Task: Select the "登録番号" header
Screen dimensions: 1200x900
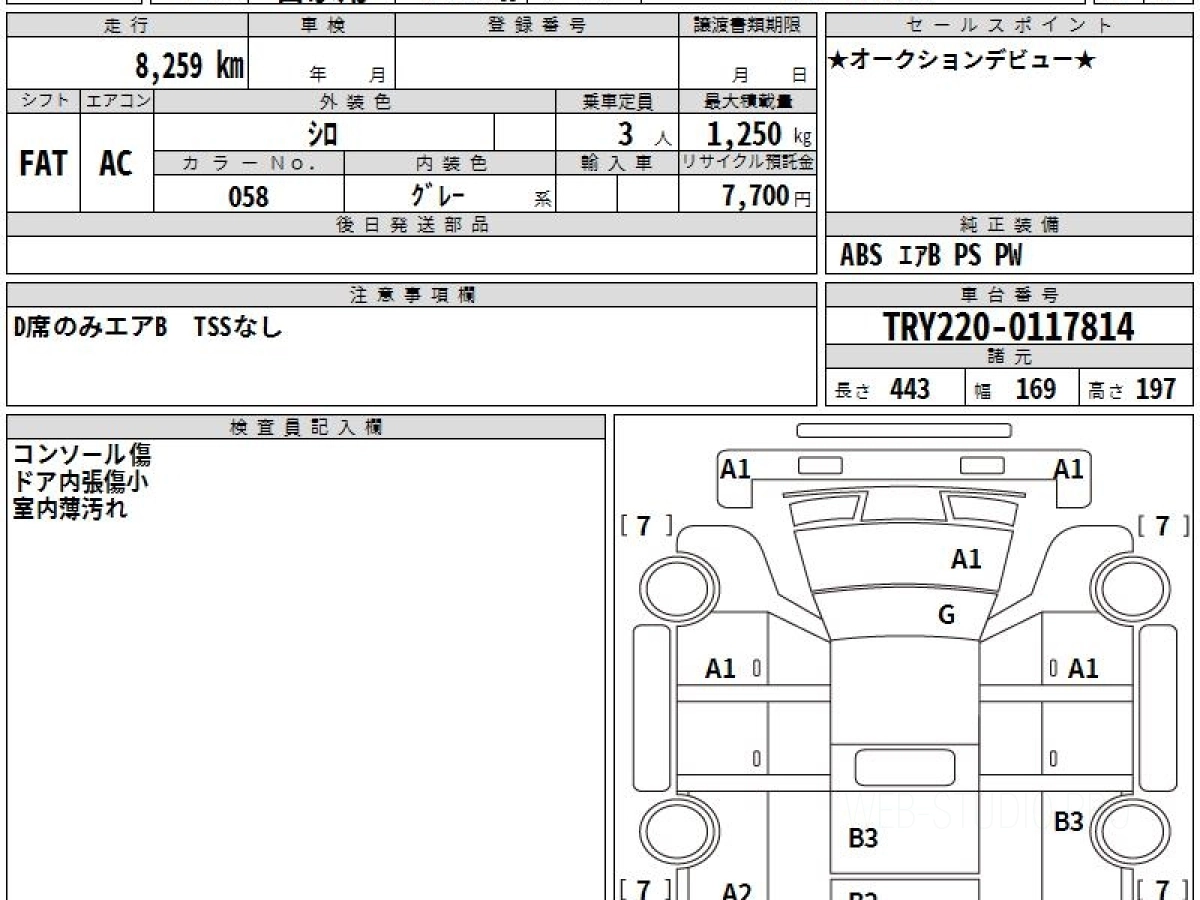Action: 537,26
